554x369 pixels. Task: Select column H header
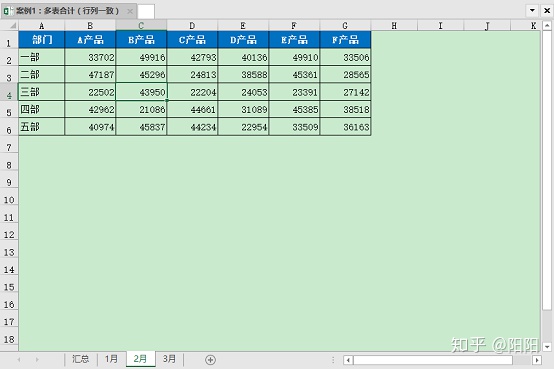394,26
